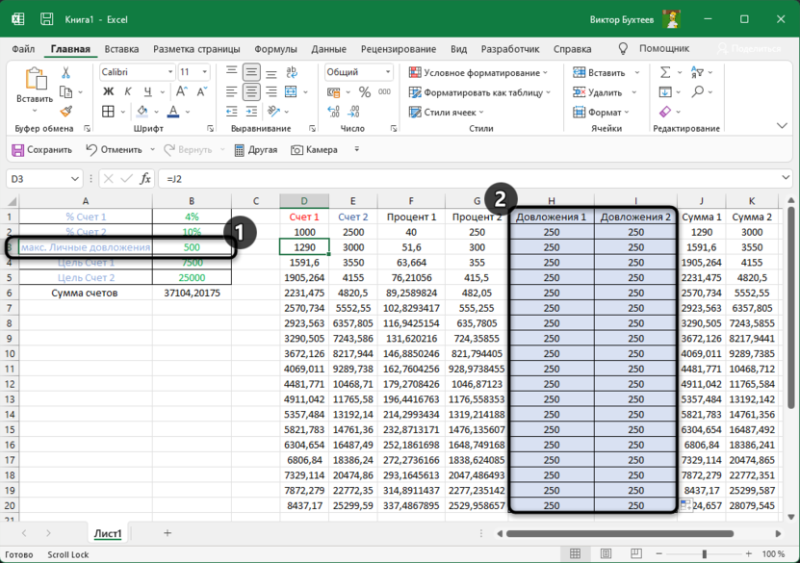The width and height of the screenshot is (800, 563).
Task: Add a new sheet with plus button
Action: click(x=167, y=533)
